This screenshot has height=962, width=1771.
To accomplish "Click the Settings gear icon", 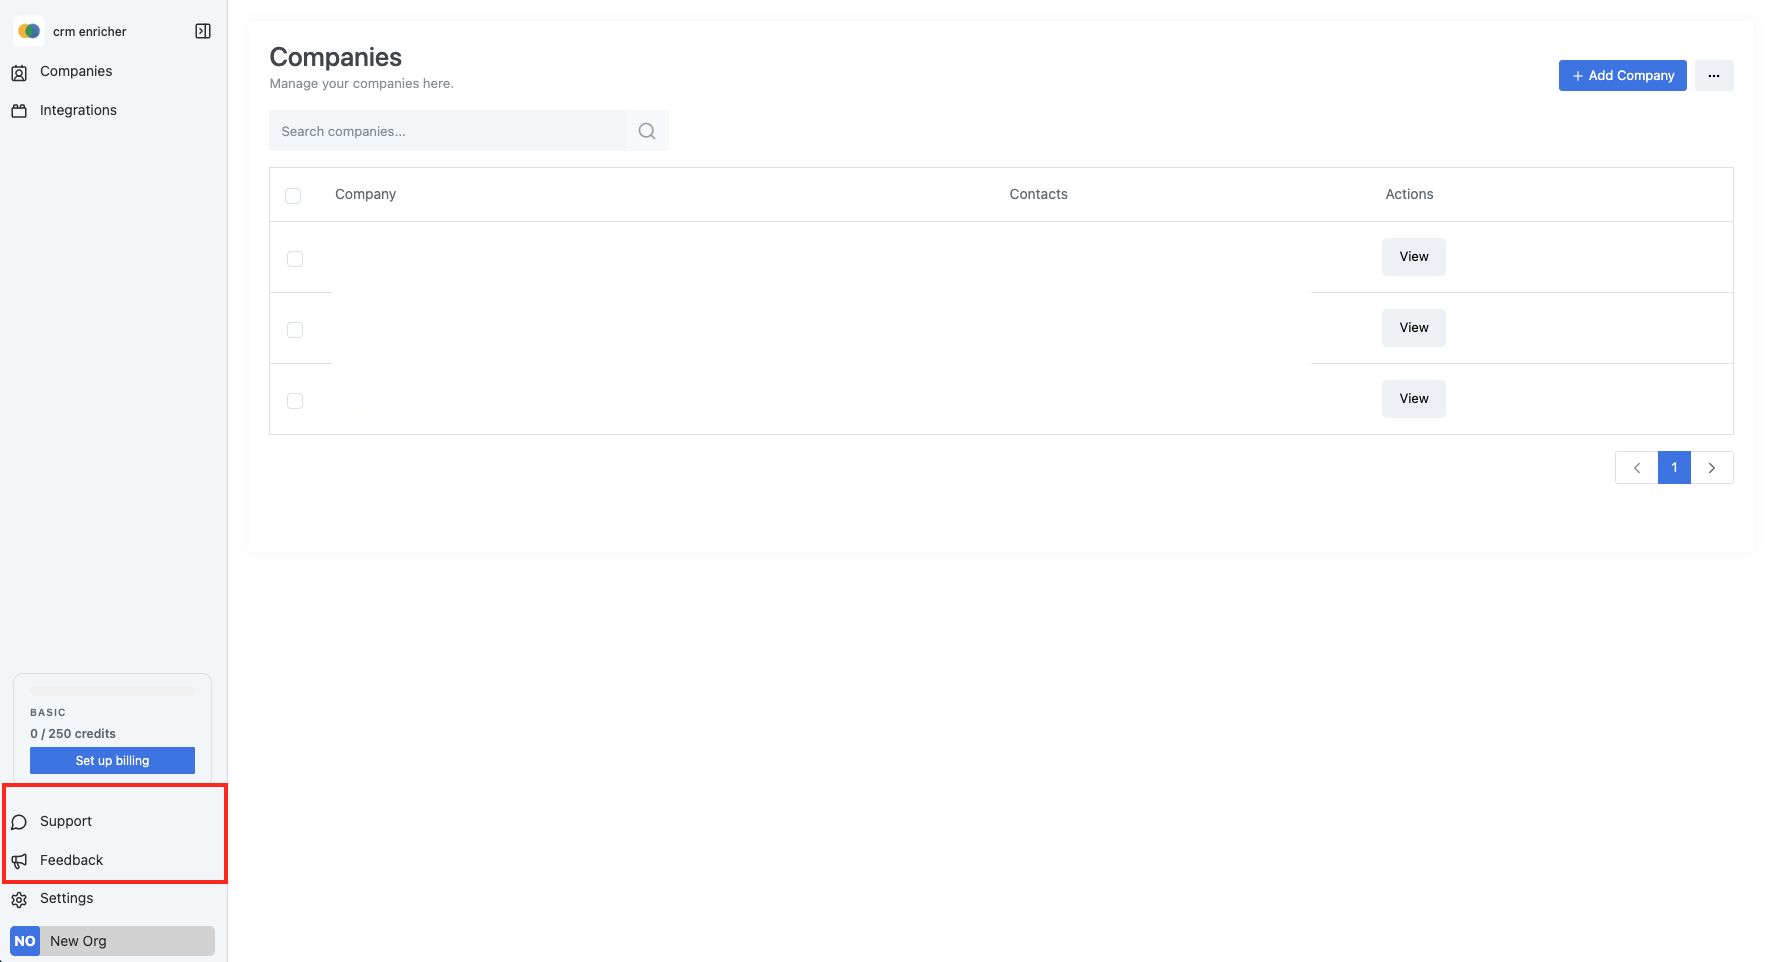I will click(19, 899).
